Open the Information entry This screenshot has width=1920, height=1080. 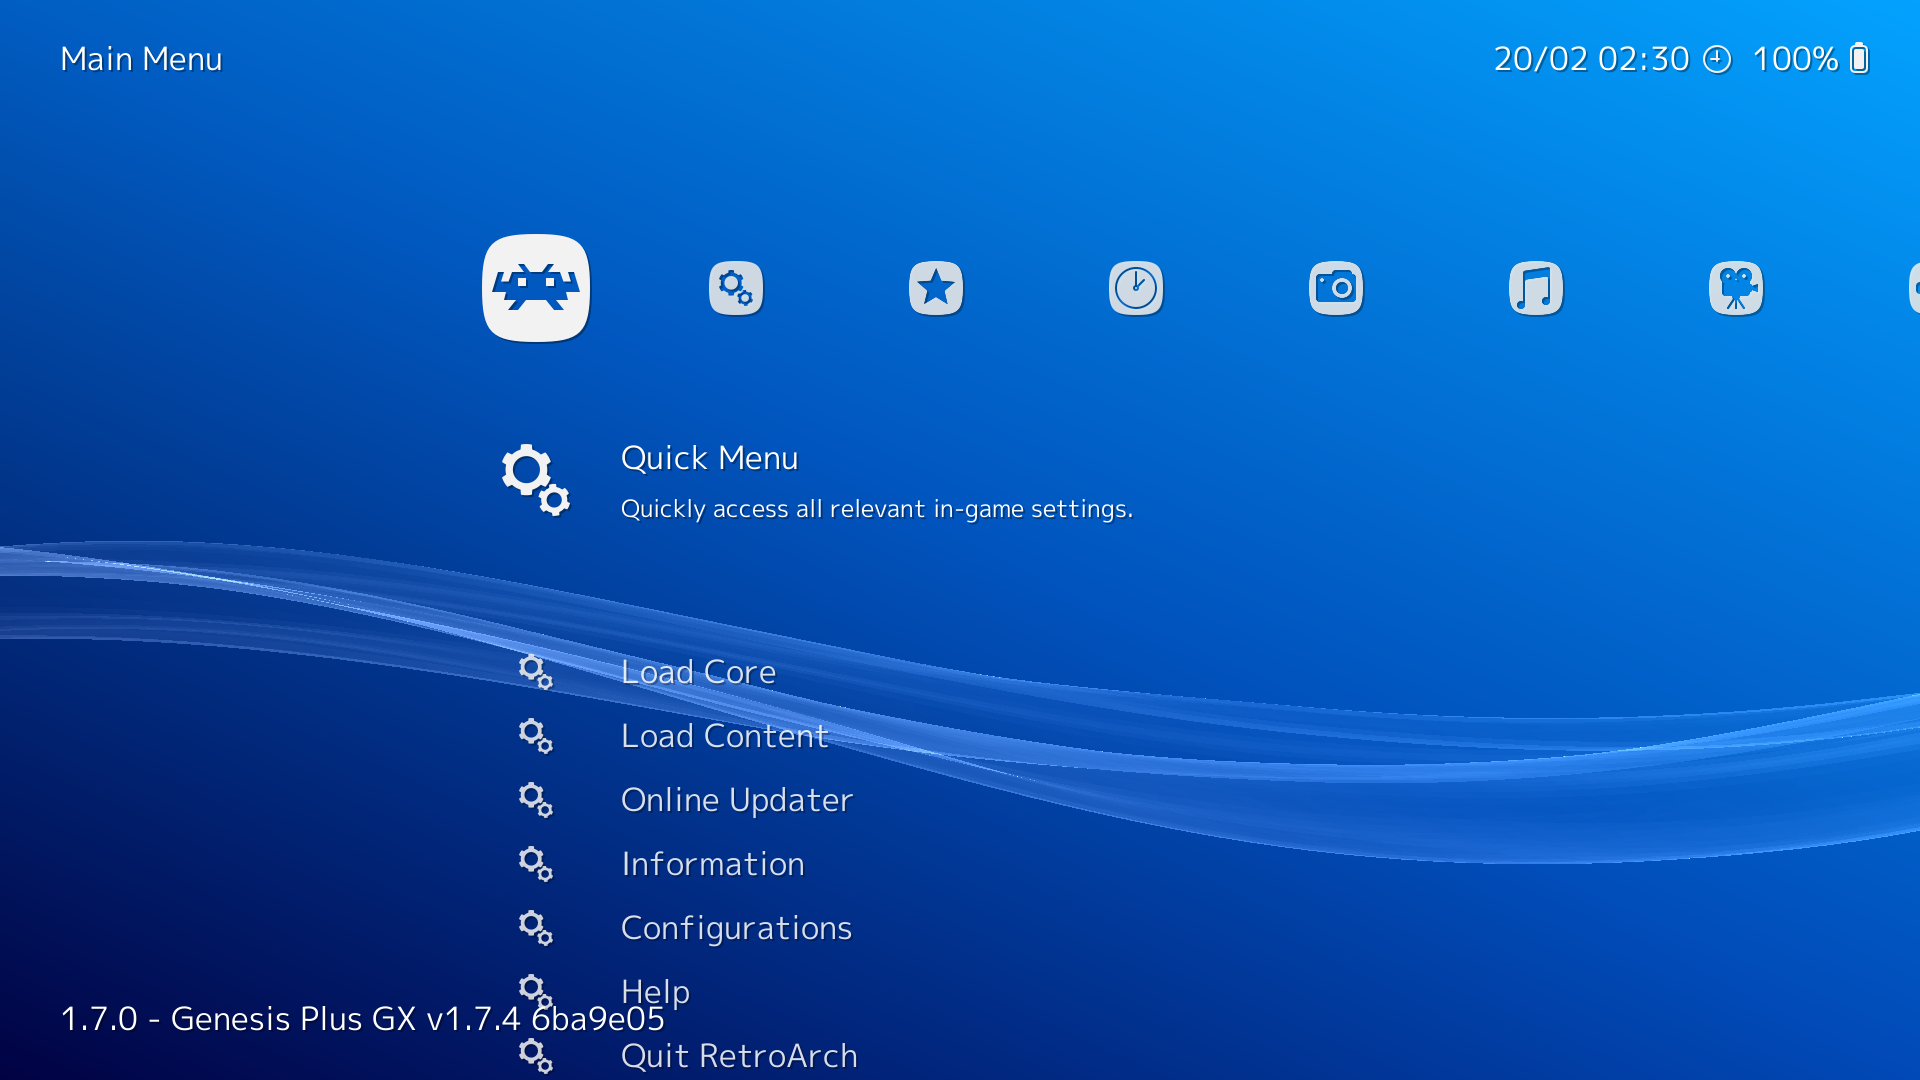(712, 864)
